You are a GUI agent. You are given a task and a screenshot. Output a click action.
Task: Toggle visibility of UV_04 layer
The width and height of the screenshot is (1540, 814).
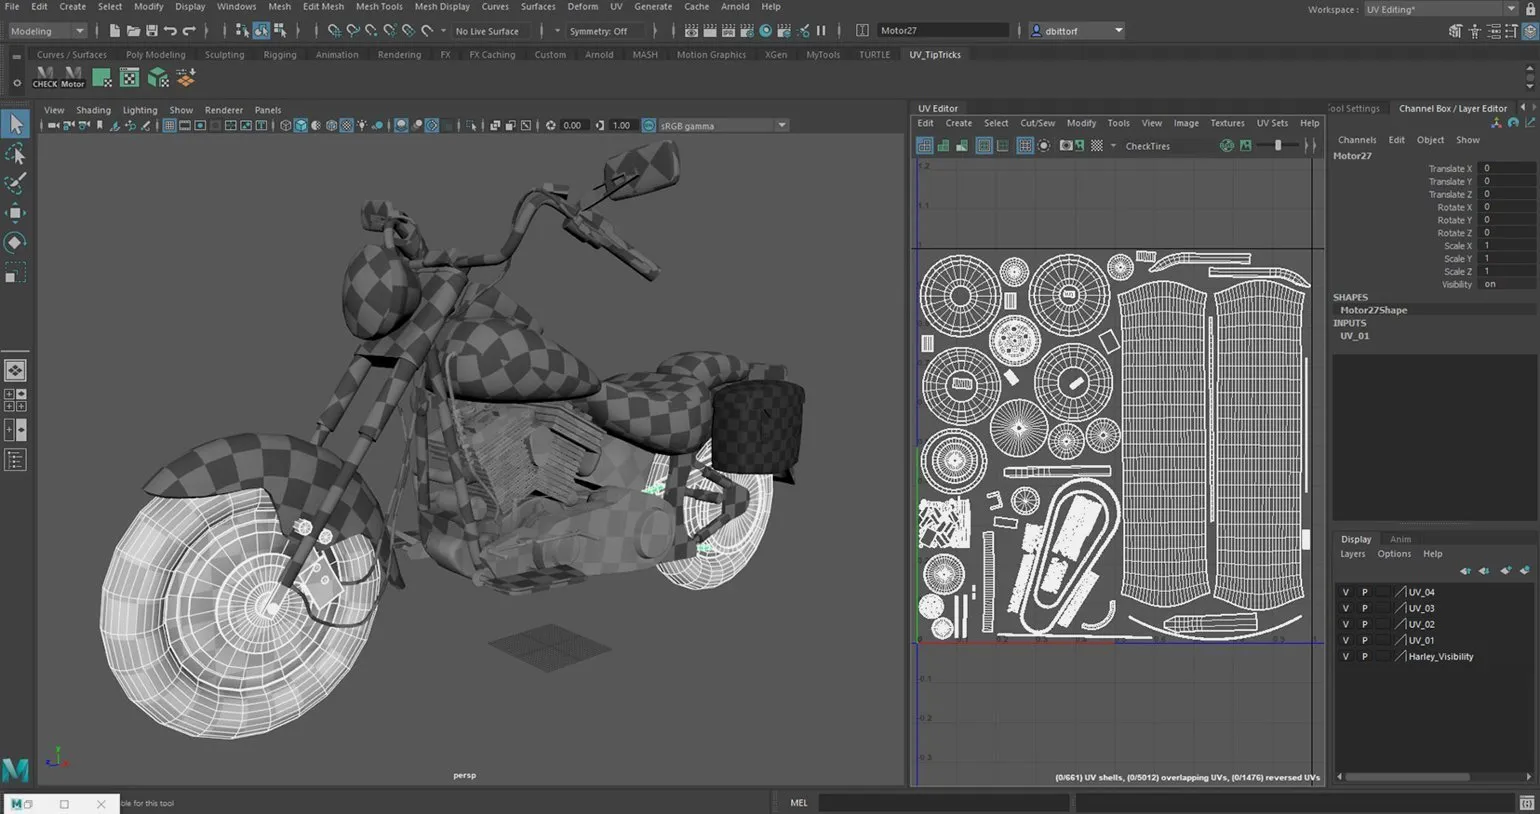click(x=1345, y=592)
